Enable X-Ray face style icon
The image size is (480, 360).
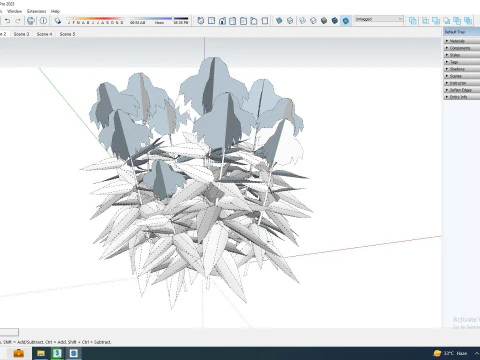tap(279, 21)
